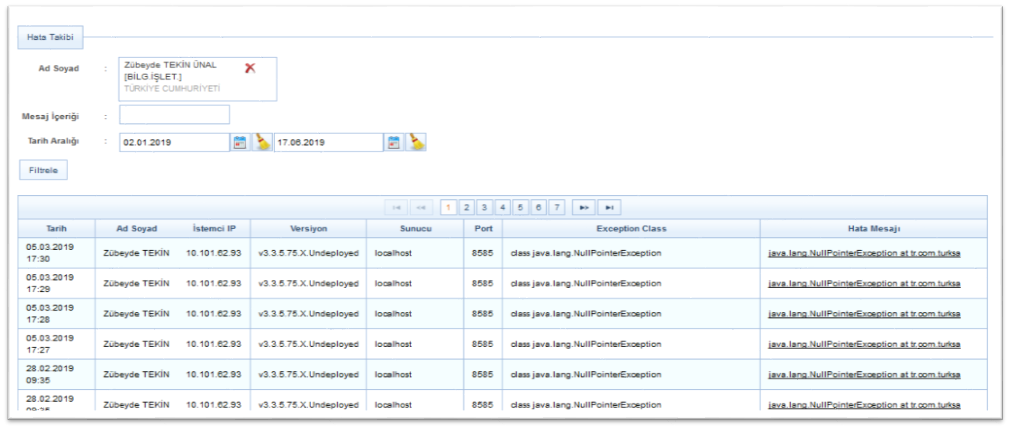Select page 7 in paginator

[x=557, y=207]
